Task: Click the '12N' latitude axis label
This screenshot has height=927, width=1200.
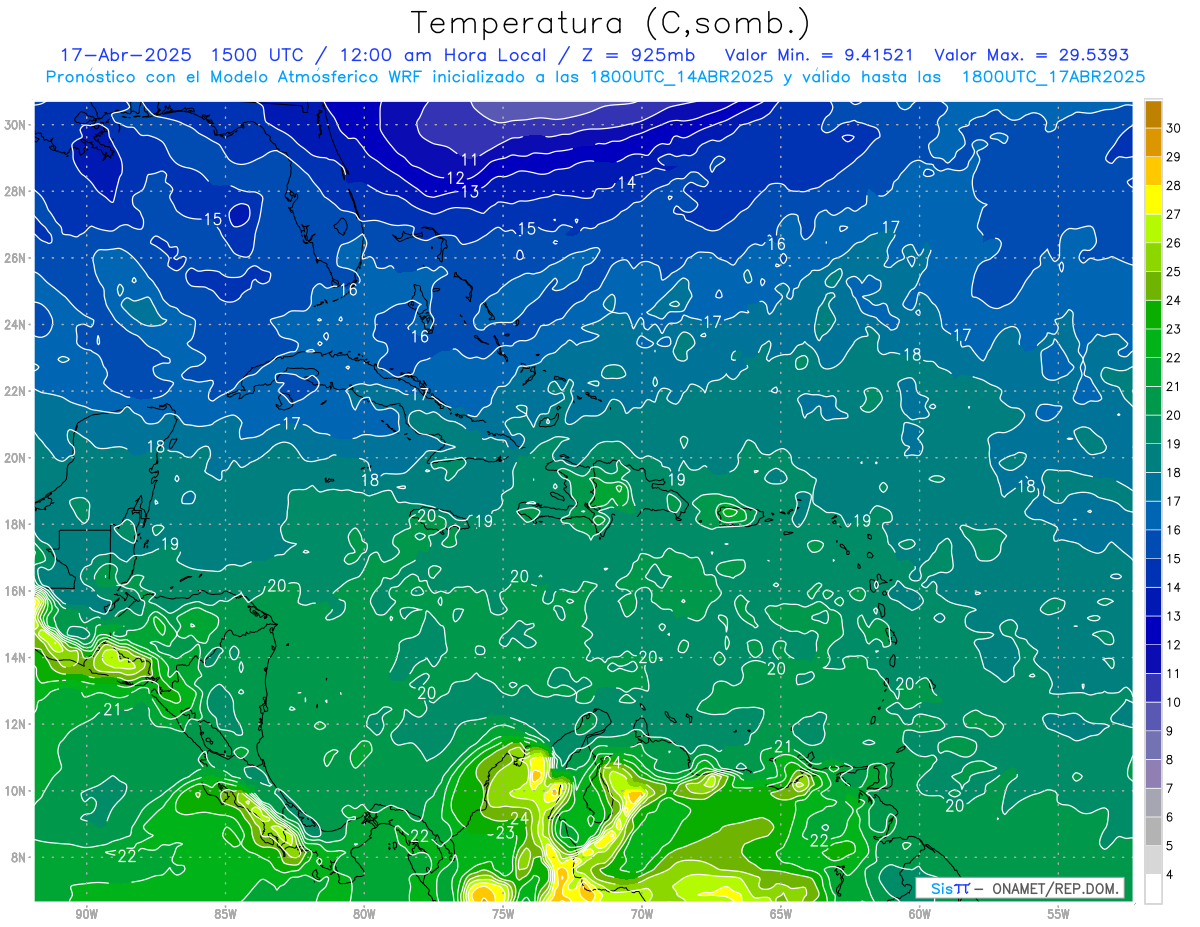Action: coord(15,724)
